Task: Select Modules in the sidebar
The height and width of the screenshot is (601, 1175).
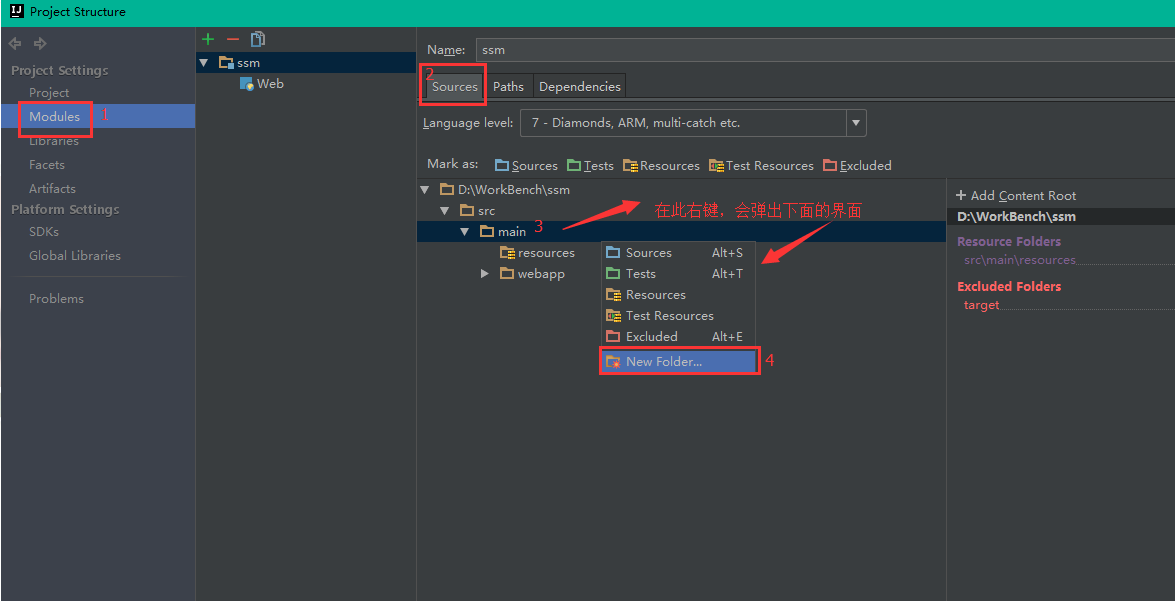Action: point(54,116)
